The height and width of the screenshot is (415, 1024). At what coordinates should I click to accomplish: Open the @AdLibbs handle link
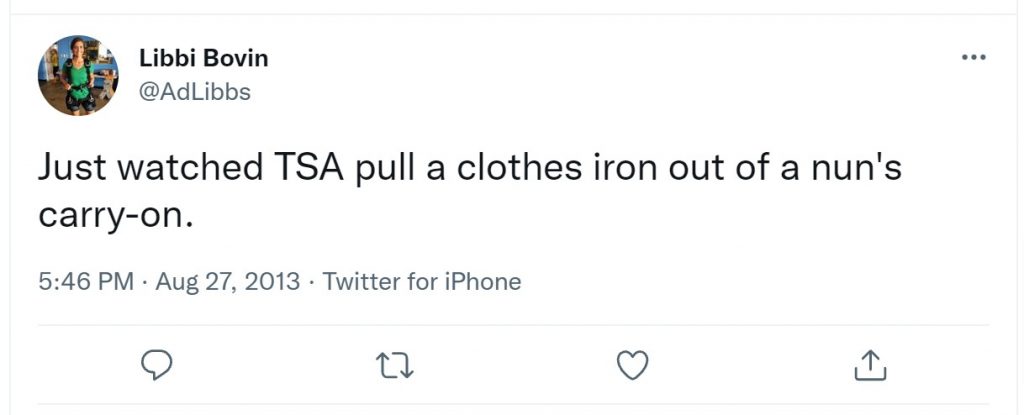click(195, 92)
